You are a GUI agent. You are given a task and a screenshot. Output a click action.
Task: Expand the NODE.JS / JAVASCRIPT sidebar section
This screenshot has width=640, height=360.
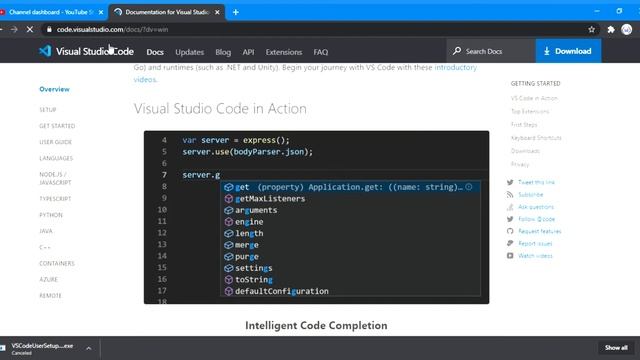(x=55, y=178)
